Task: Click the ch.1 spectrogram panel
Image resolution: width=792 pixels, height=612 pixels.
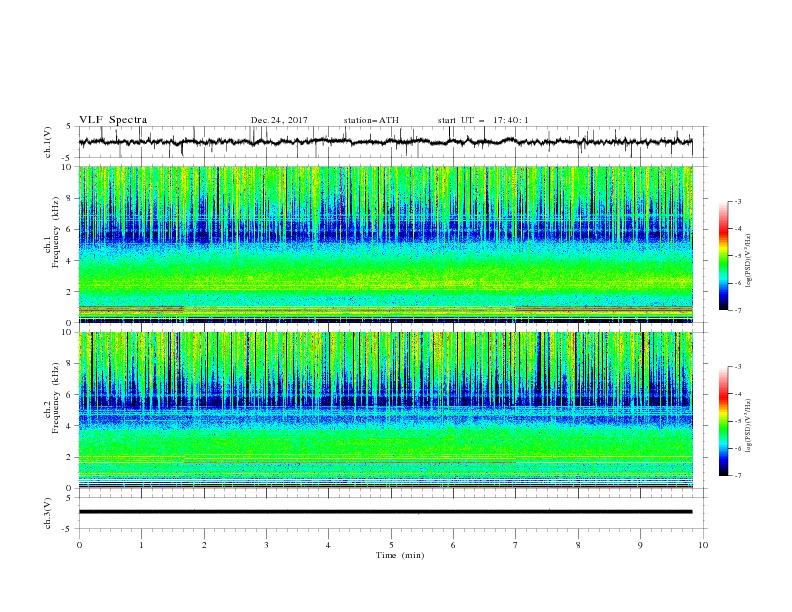Action: pos(385,244)
